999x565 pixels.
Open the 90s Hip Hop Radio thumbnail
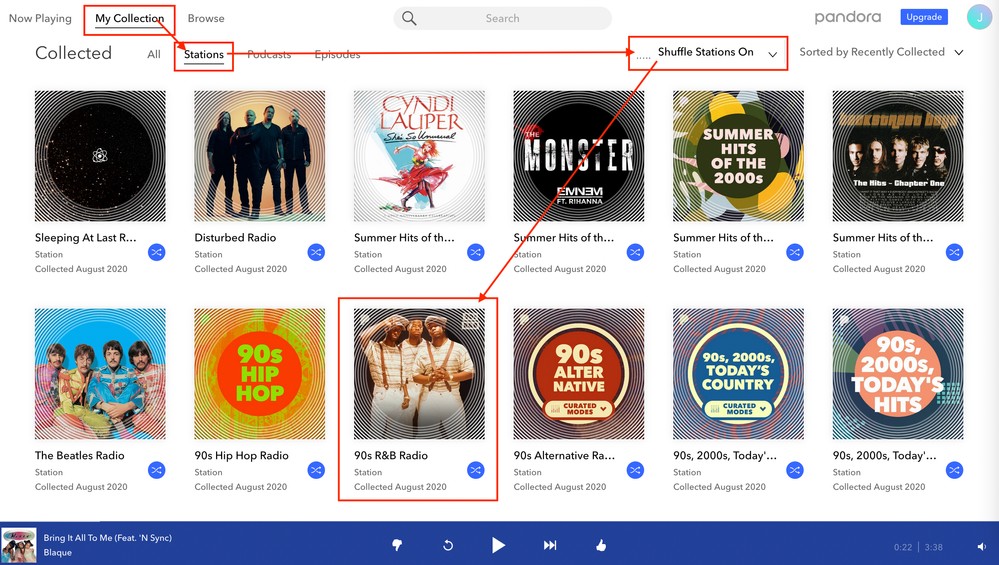259,374
